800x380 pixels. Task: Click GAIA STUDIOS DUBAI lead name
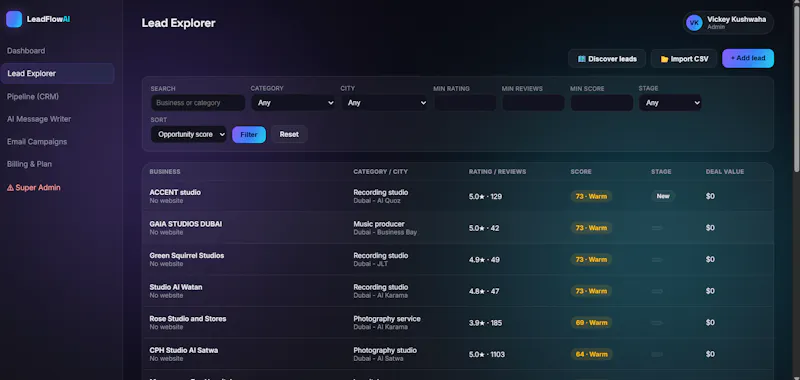click(x=186, y=224)
